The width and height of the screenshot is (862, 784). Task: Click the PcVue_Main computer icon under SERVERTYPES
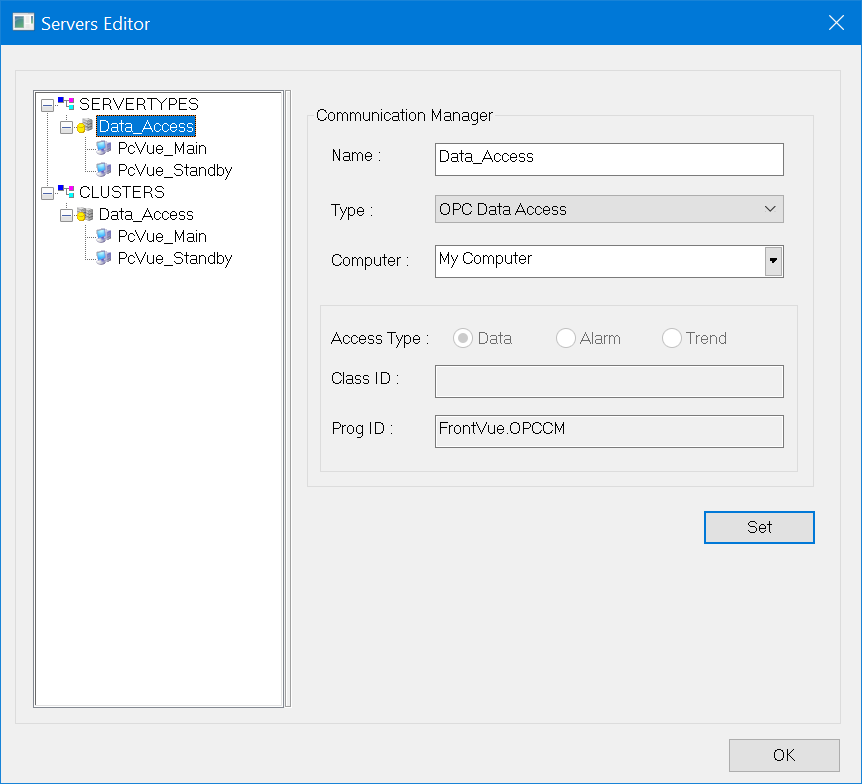click(x=104, y=148)
